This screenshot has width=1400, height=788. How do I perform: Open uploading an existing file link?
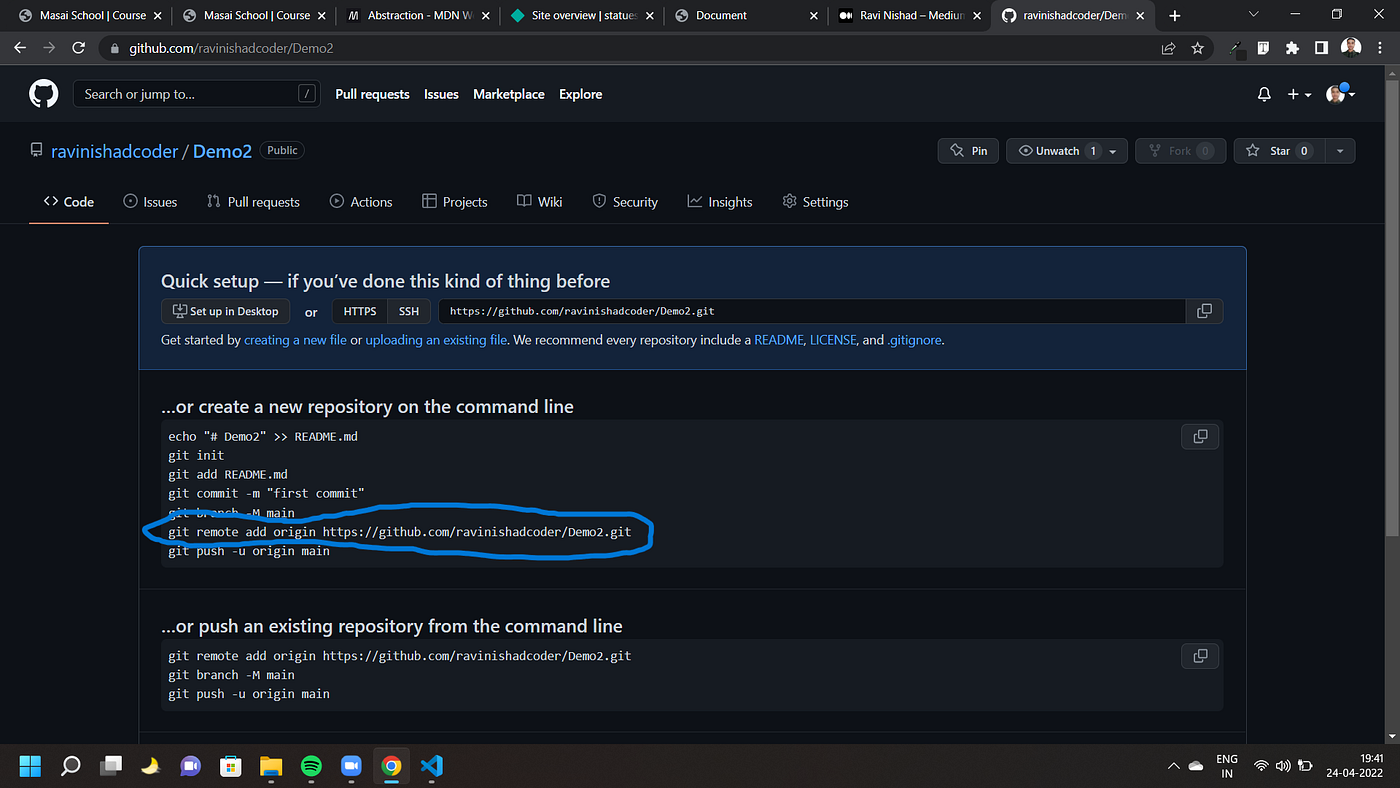pyautogui.click(x=435, y=340)
